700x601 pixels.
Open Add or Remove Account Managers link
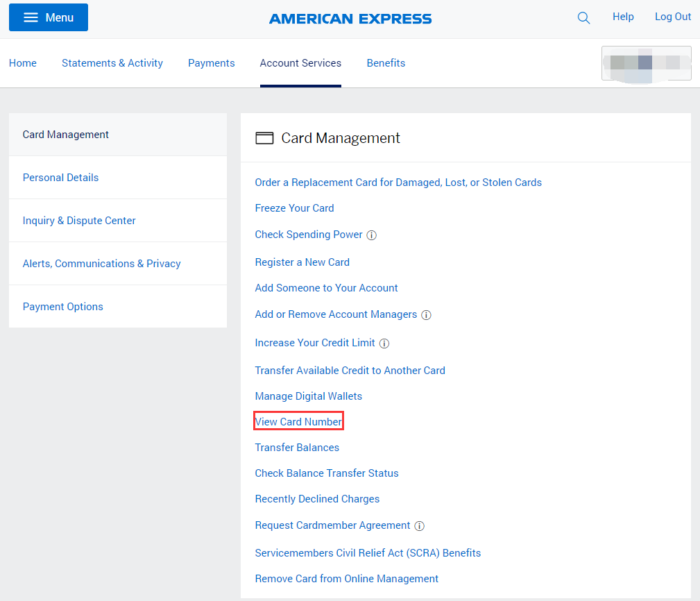336,314
